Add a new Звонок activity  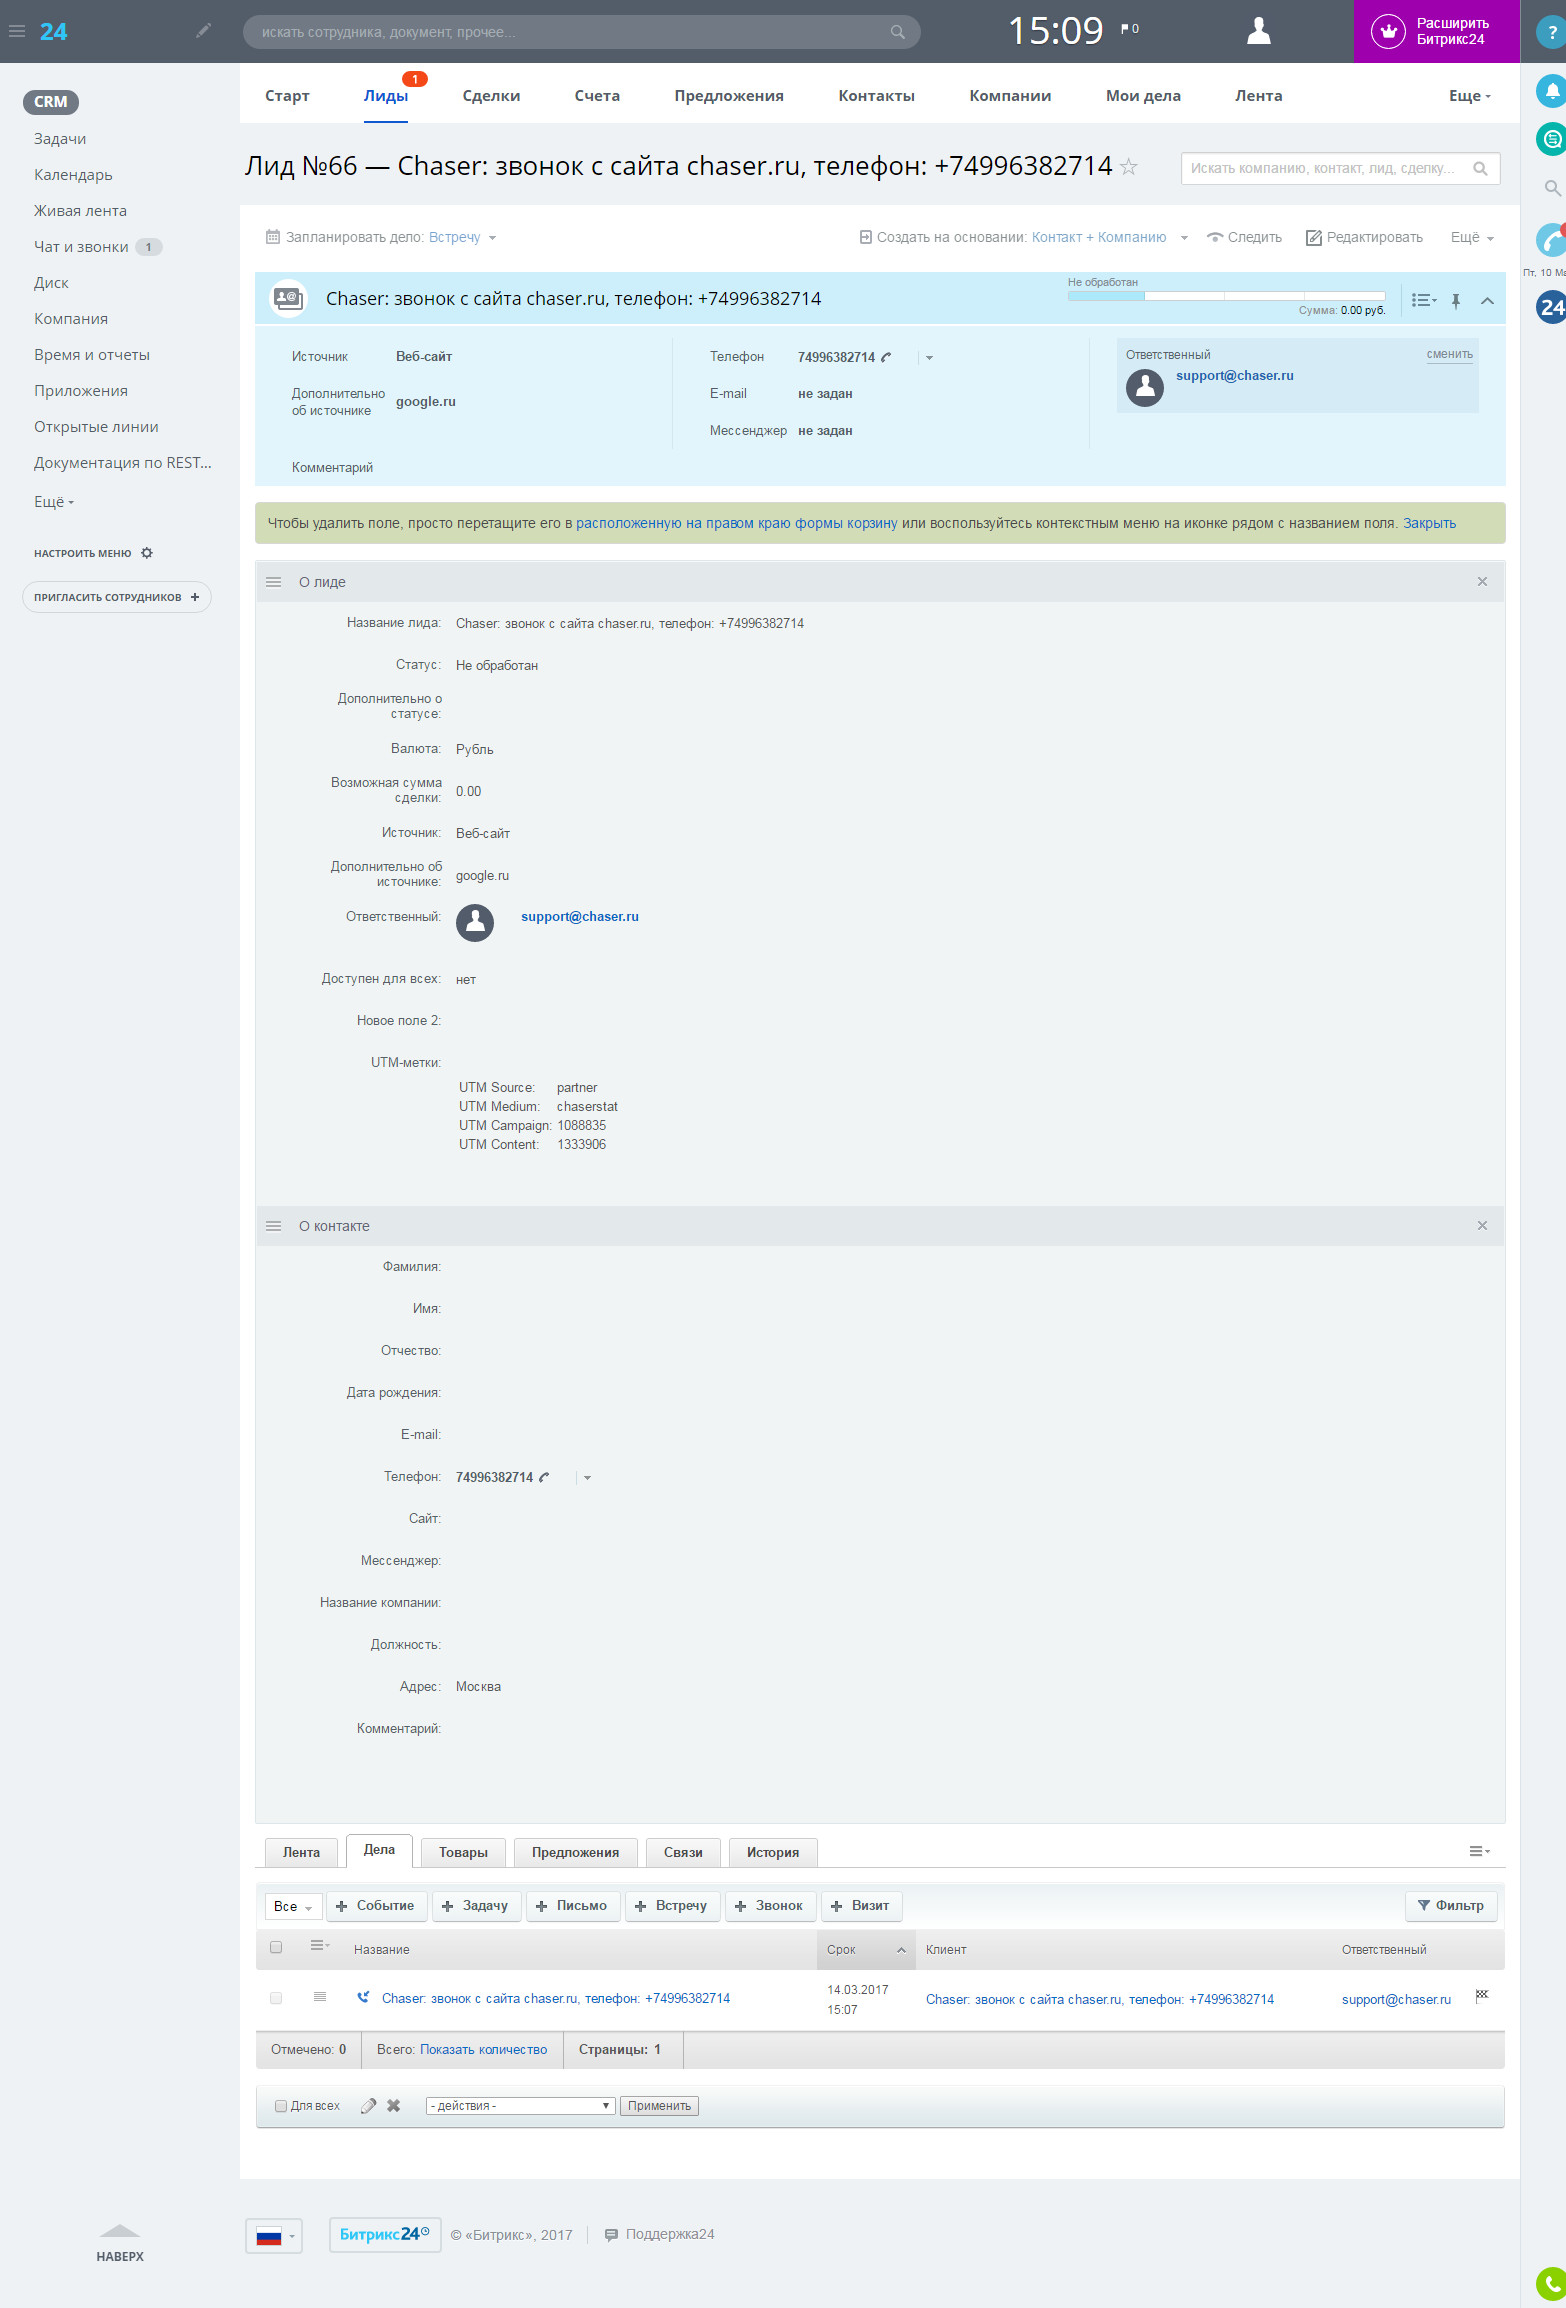pyautogui.click(x=769, y=1906)
